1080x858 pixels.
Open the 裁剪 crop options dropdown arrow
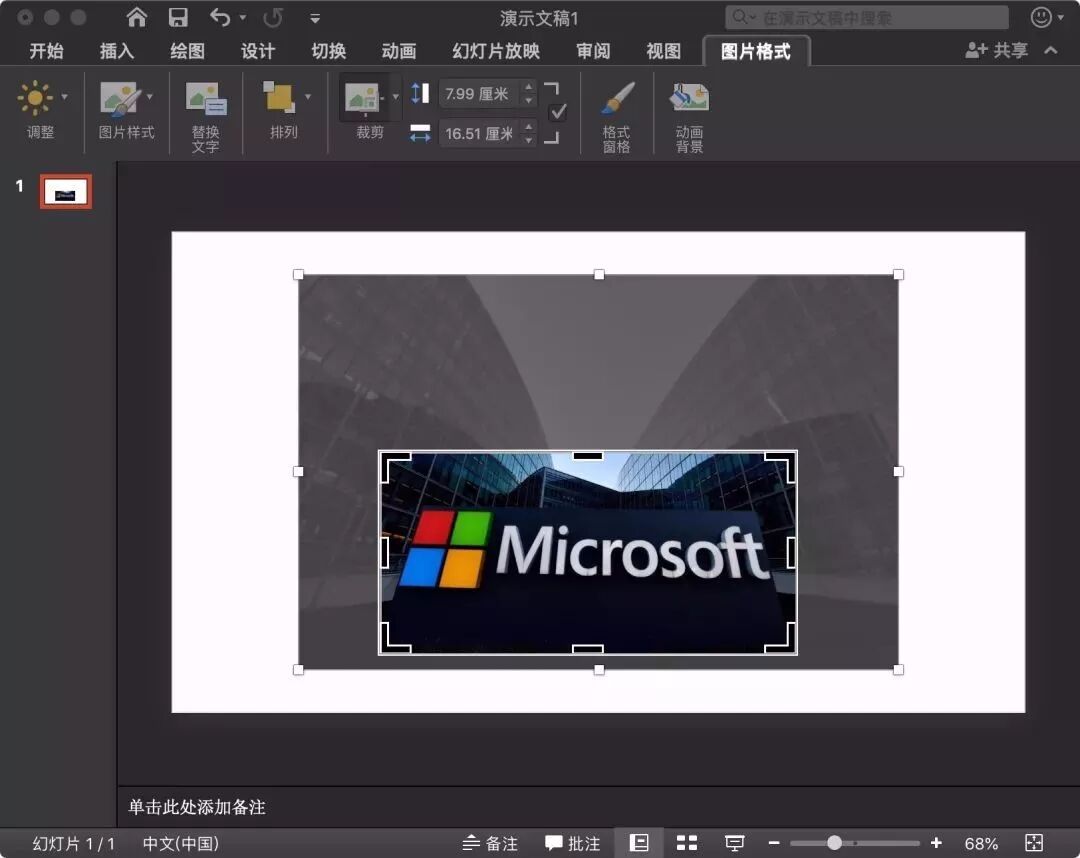coord(395,97)
